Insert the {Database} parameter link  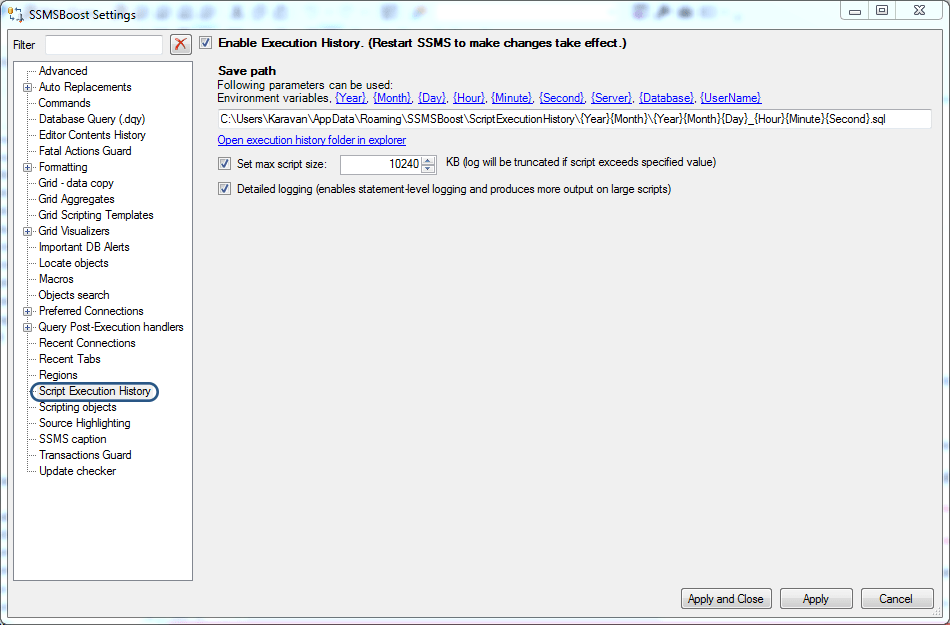[x=666, y=98]
